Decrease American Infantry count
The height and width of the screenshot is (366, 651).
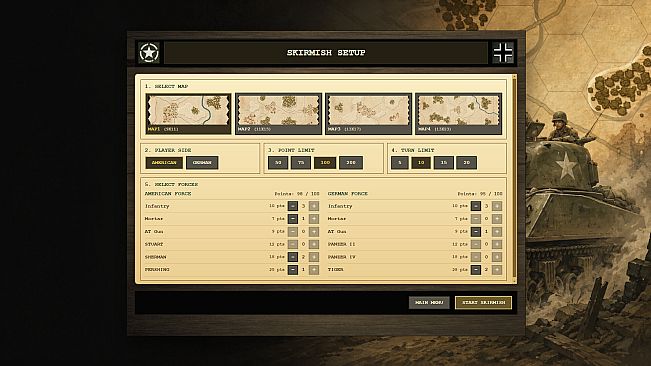click(293, 206)
